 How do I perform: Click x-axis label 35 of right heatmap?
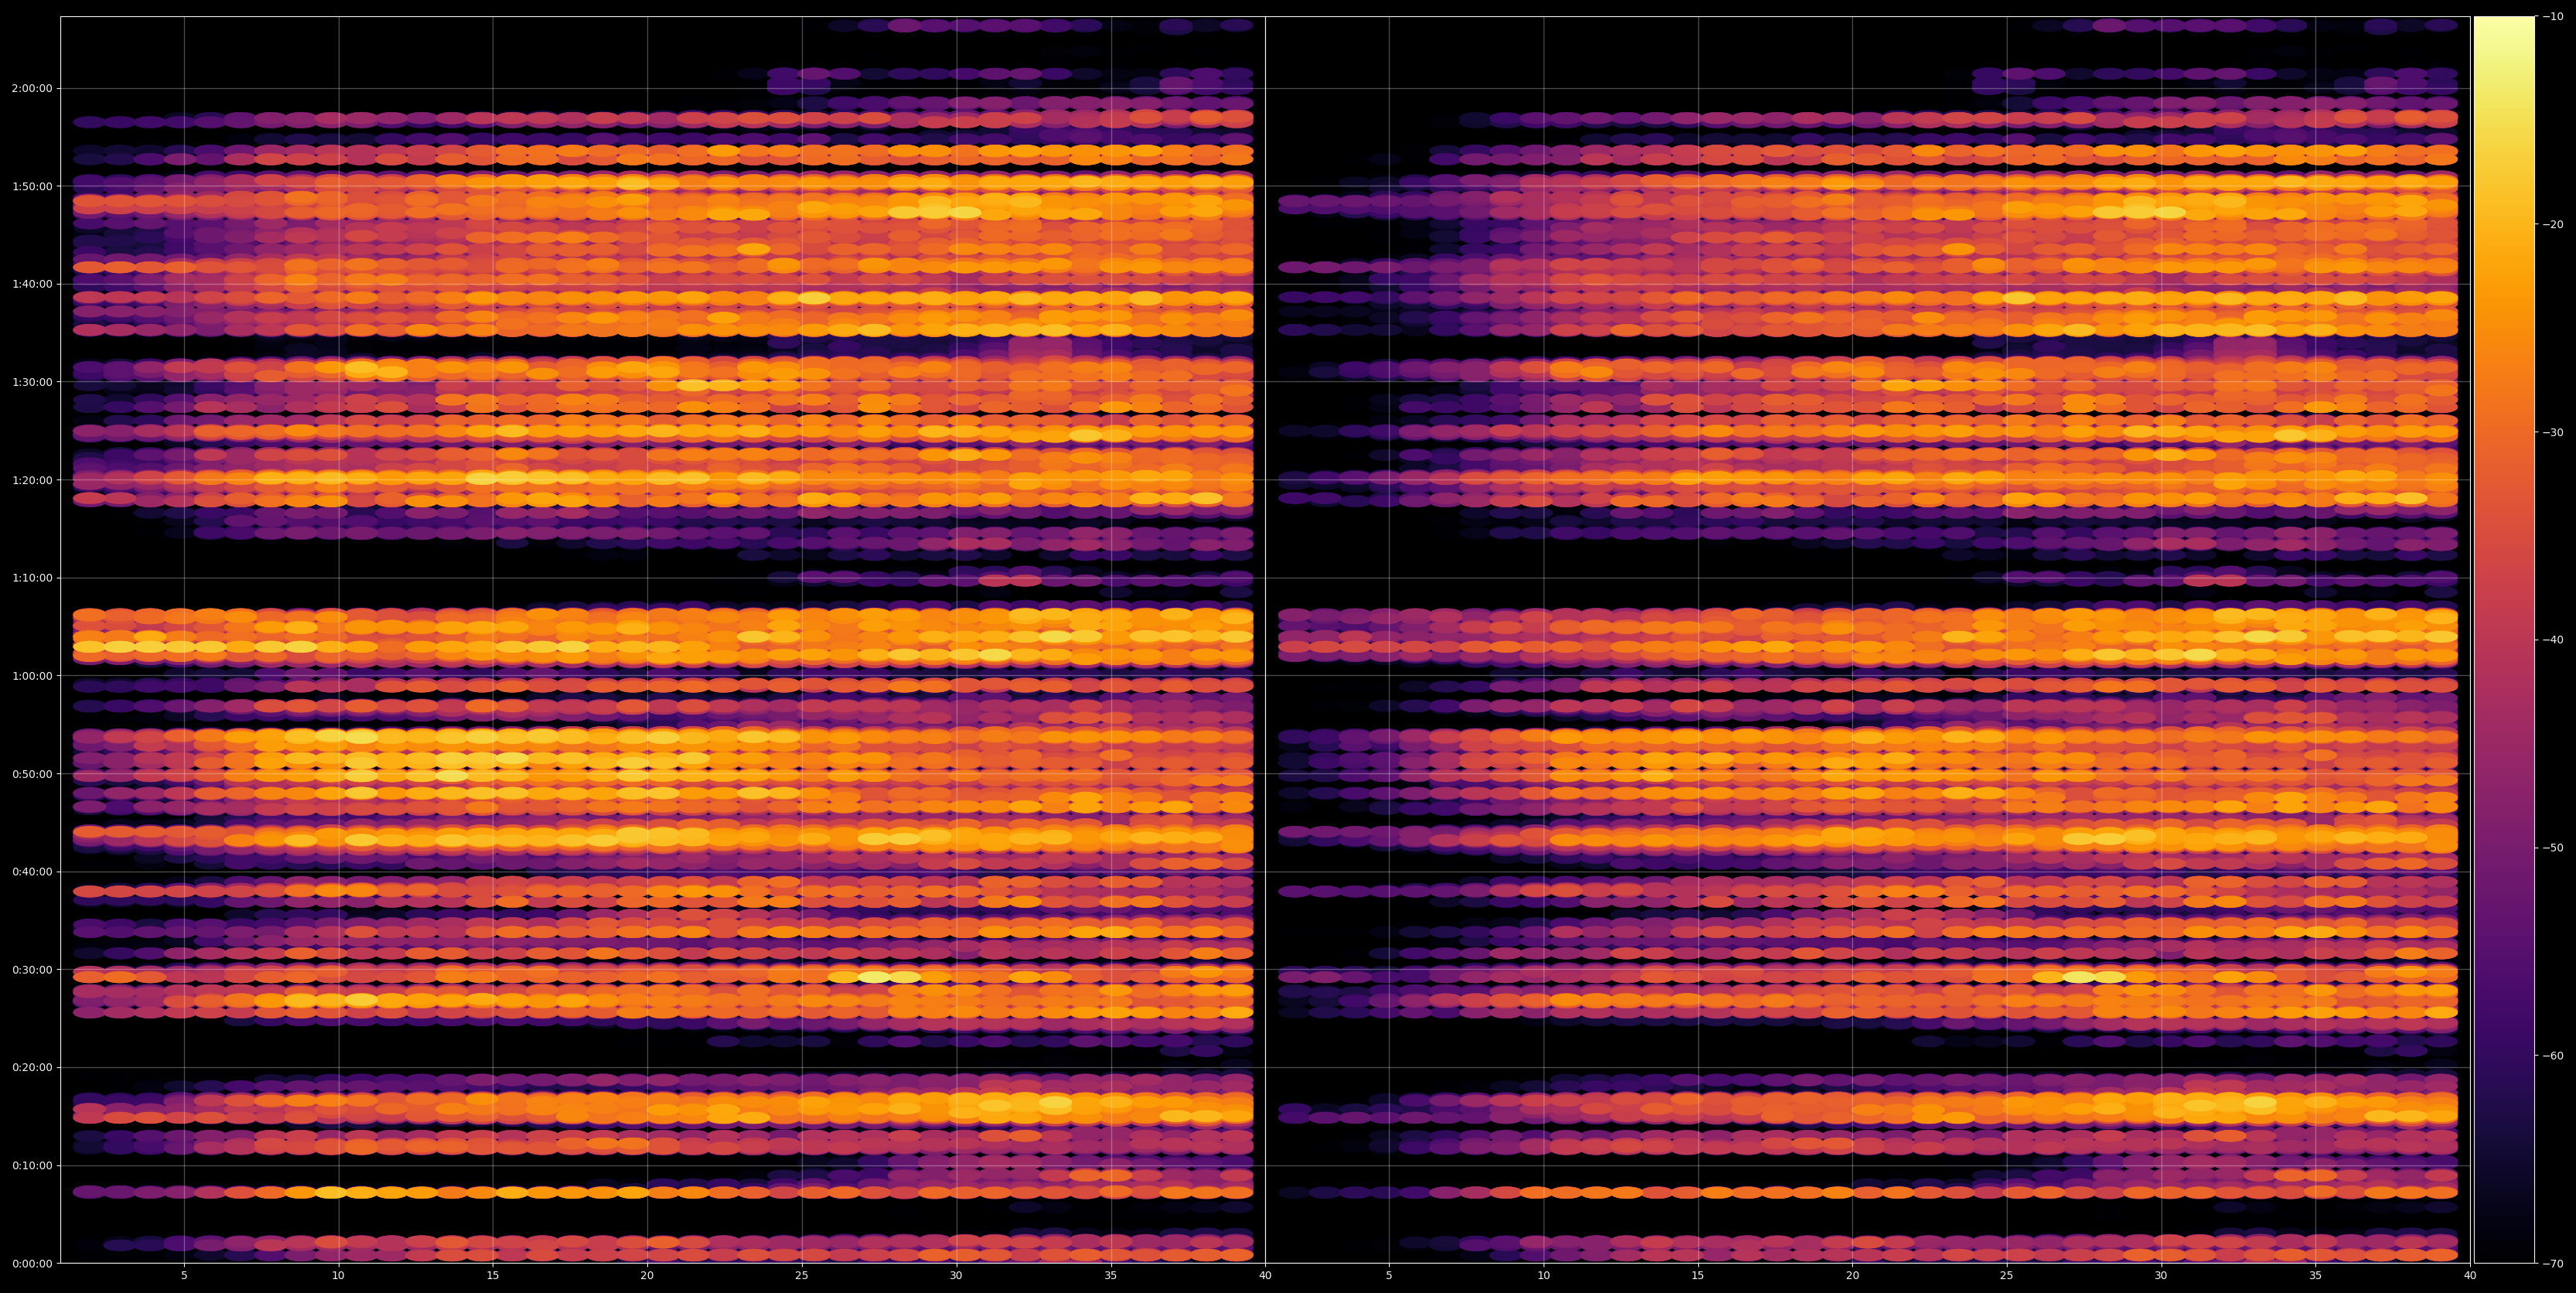pos(2316,1276)
